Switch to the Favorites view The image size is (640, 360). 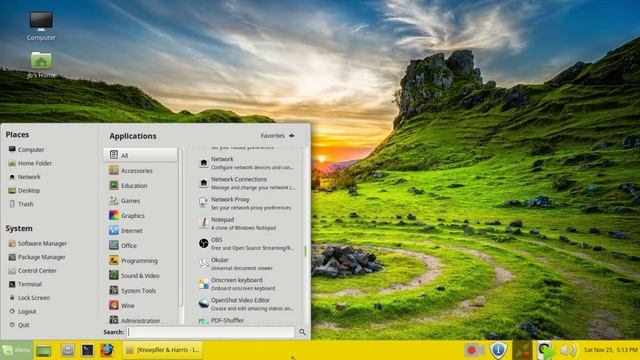(x=278, y=136)
